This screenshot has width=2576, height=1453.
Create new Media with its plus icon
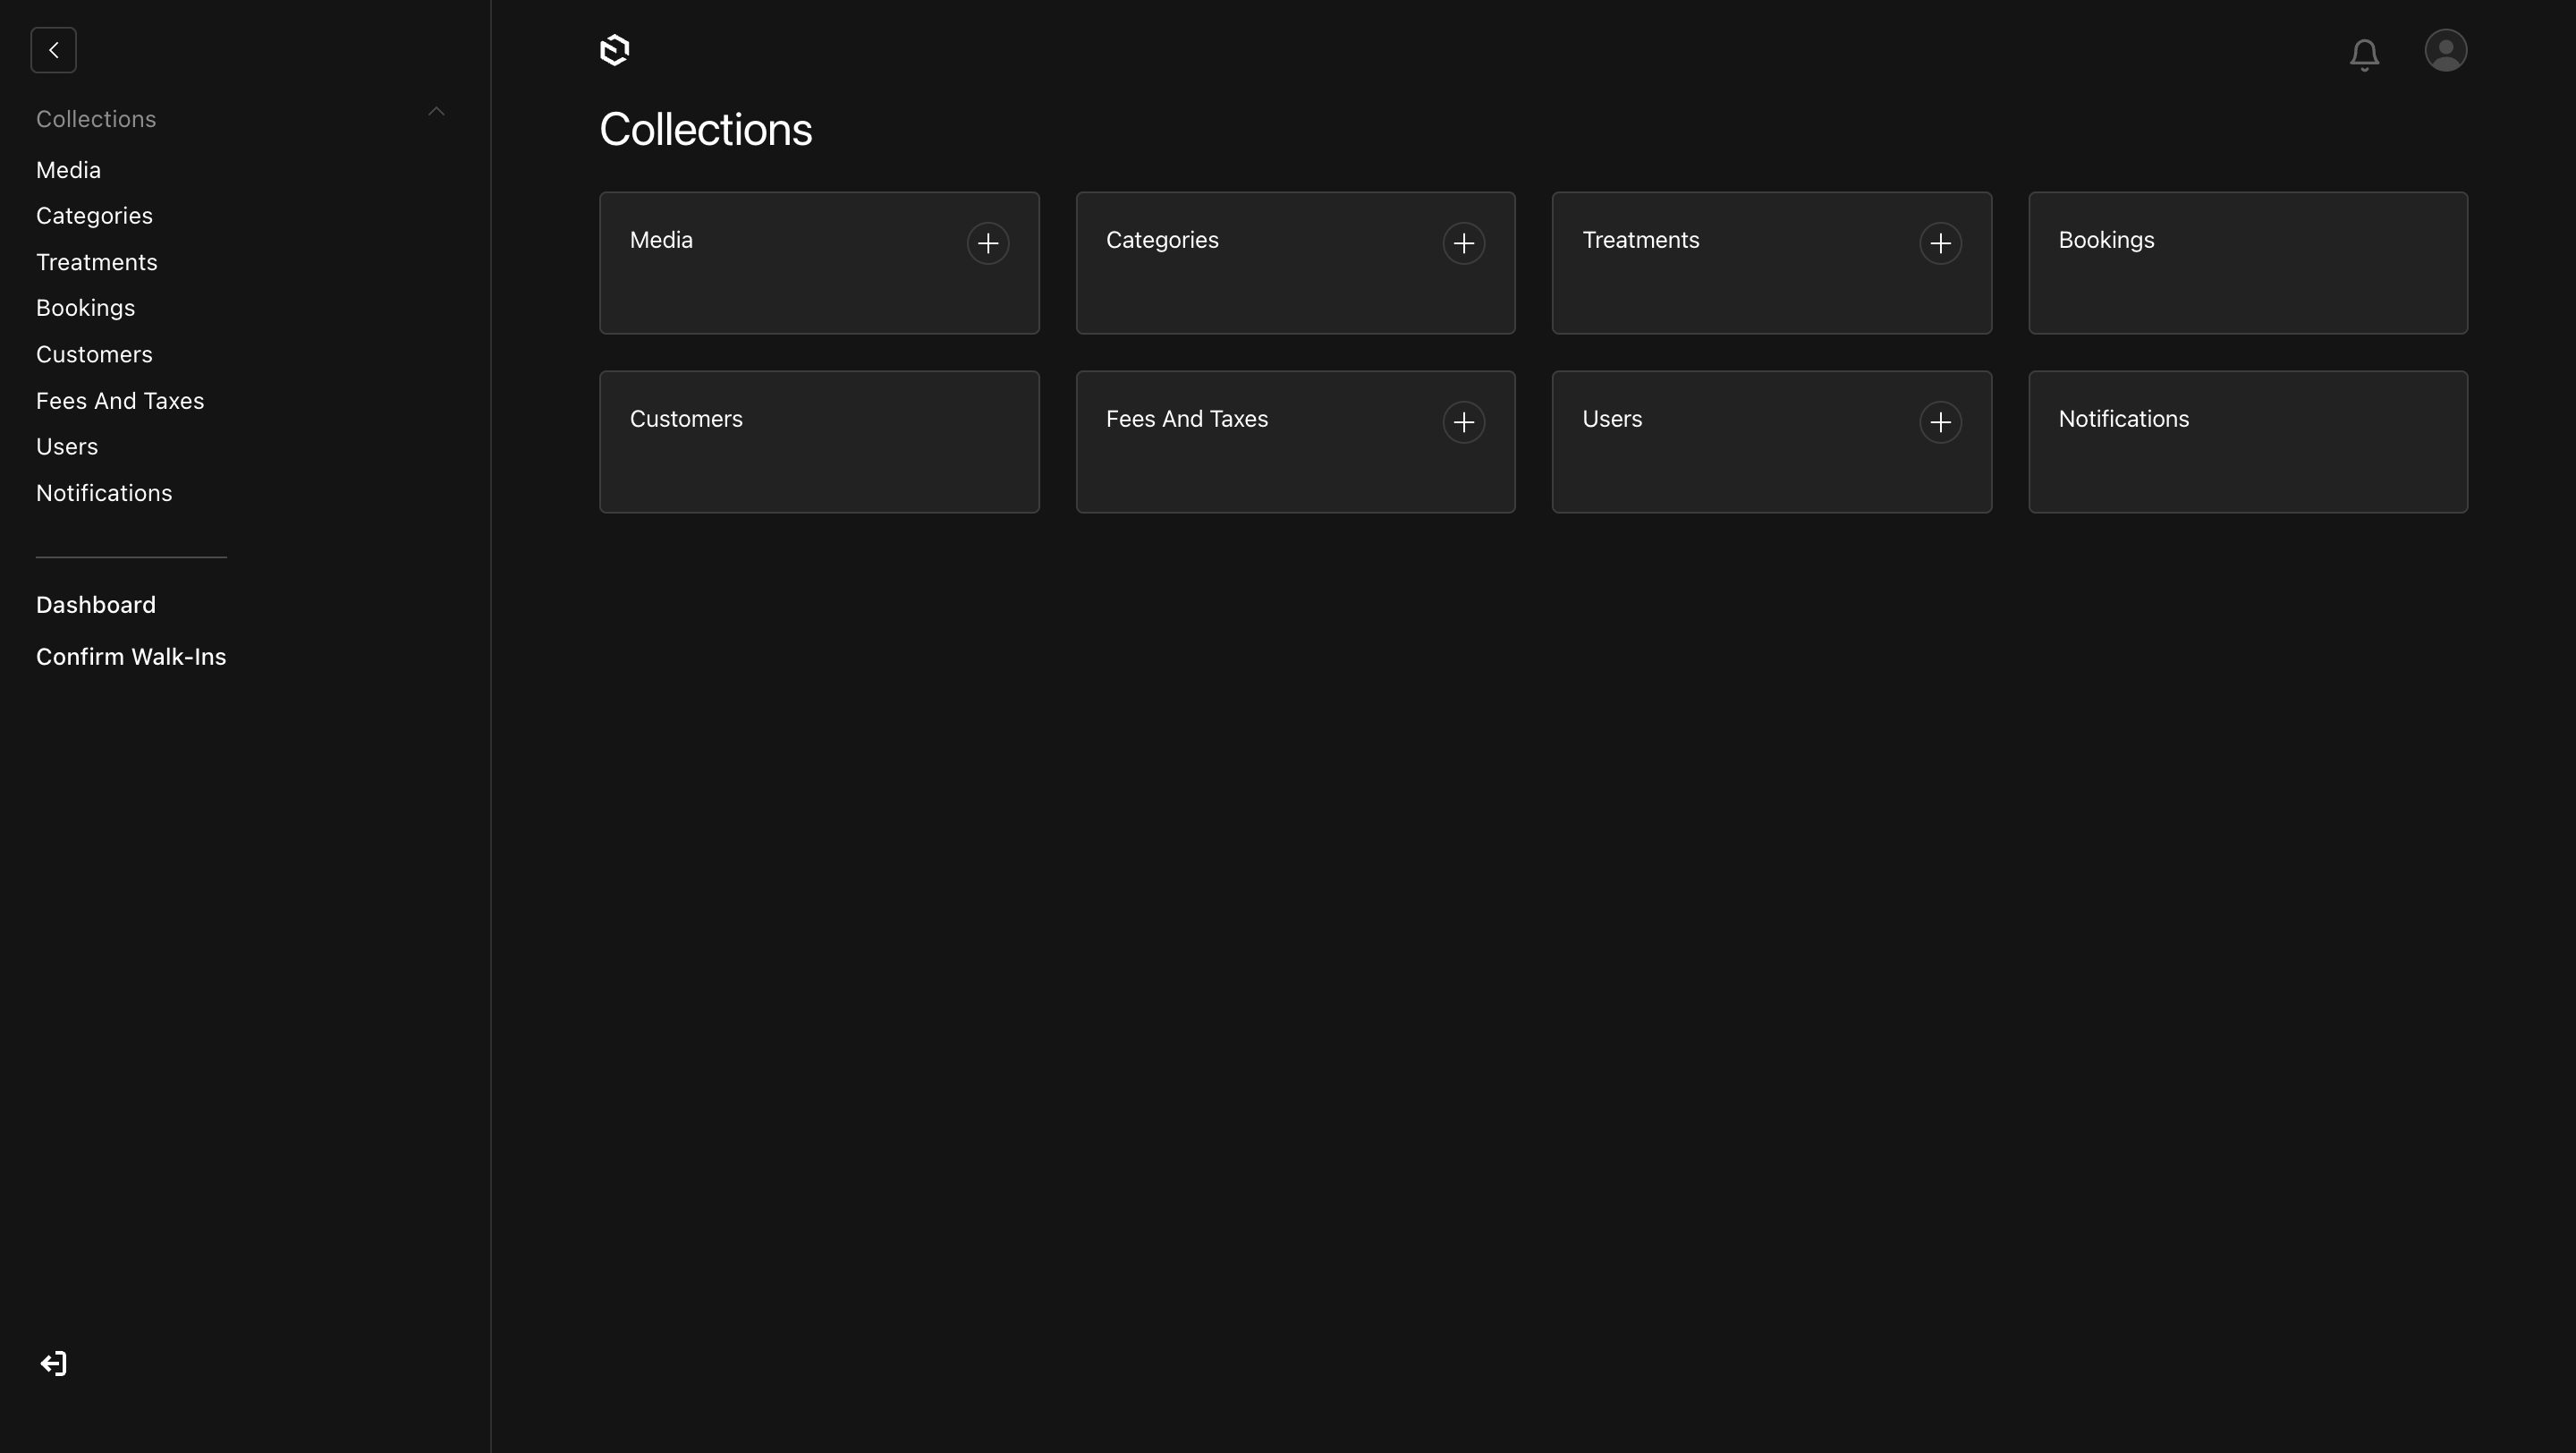click(x=988, y=243)
